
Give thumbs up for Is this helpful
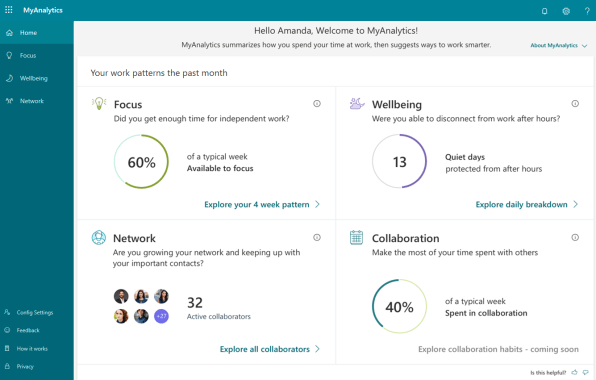[574, 372]
